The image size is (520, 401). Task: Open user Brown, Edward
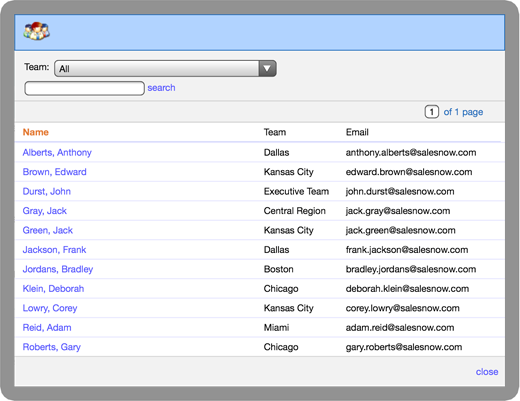[x=55, y=172]
